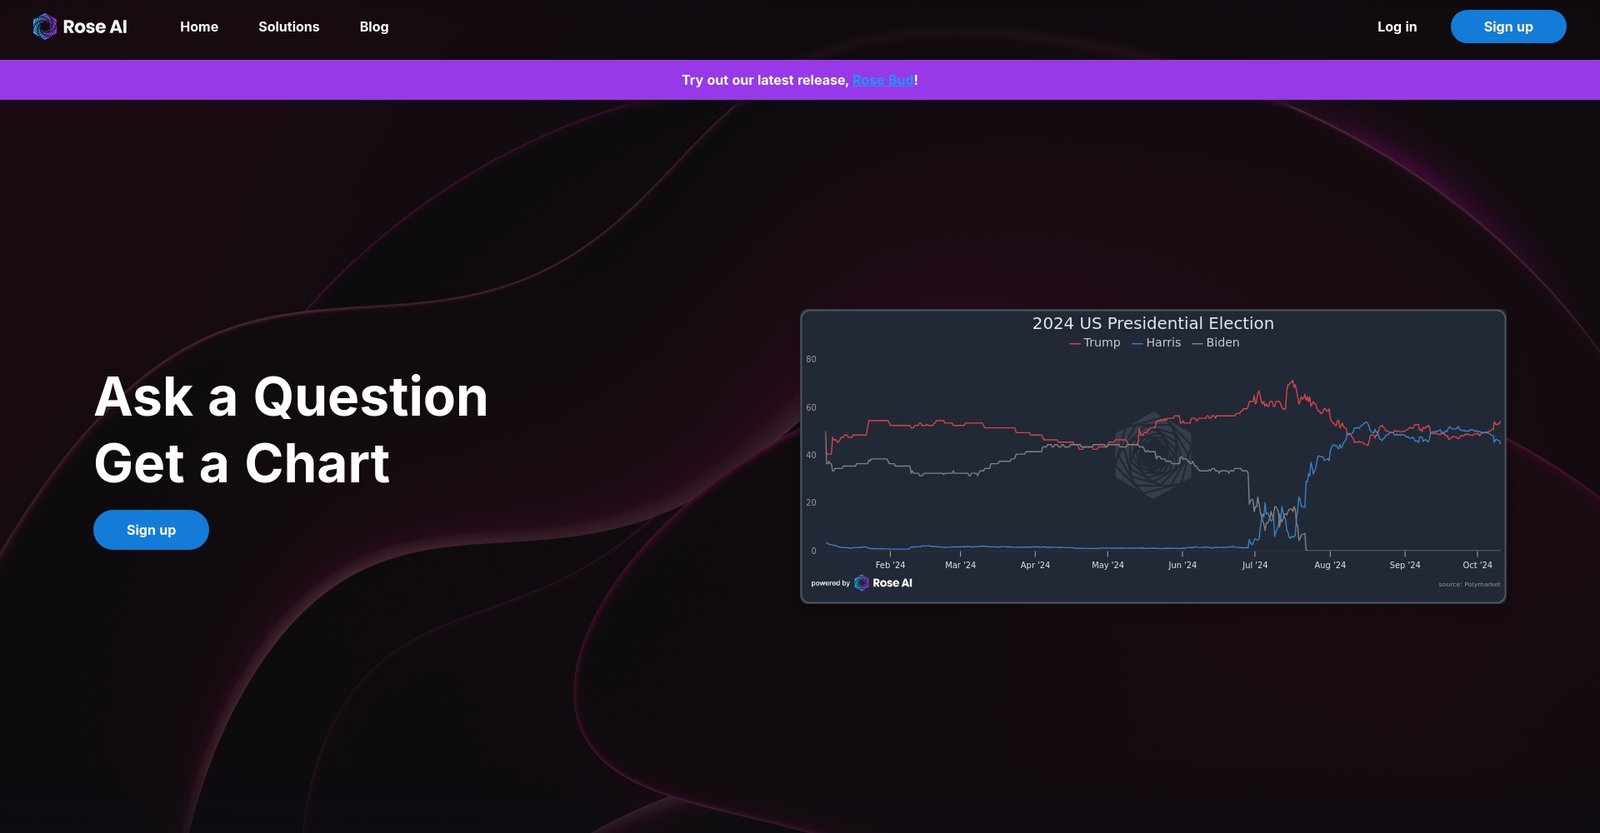The height and width of the screenshot is (833, 1600).
Task: Click the Rose AI logo icon in header
Action: 44,27
